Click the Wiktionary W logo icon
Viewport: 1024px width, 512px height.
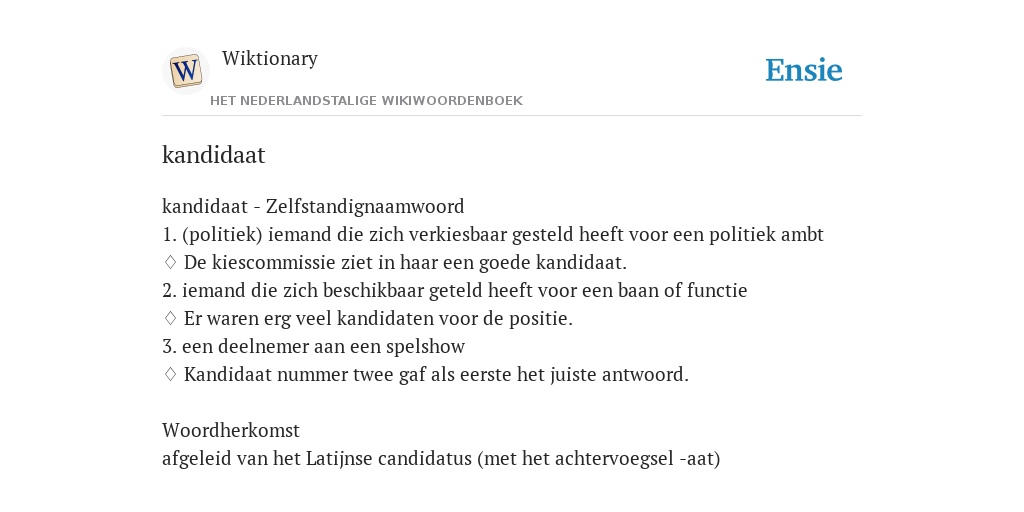185,71
